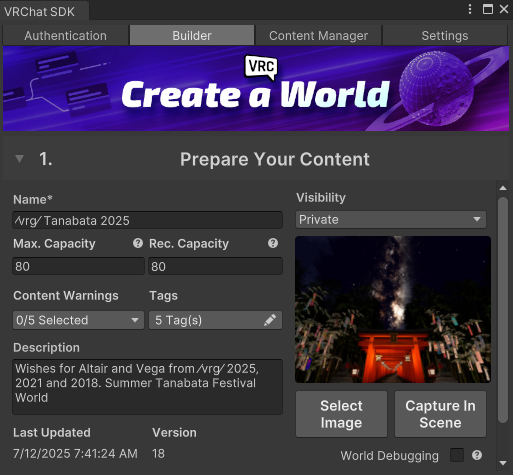
Task: Click the Version number 18
Action: click(x=158, y=454)
